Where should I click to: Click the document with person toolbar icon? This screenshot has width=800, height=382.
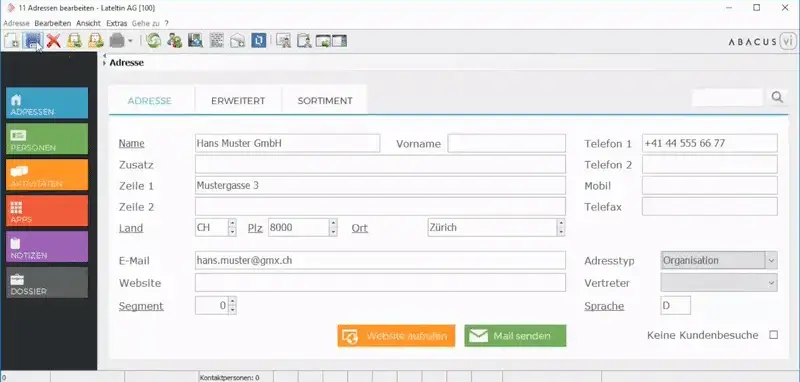[x=305, y=41]
